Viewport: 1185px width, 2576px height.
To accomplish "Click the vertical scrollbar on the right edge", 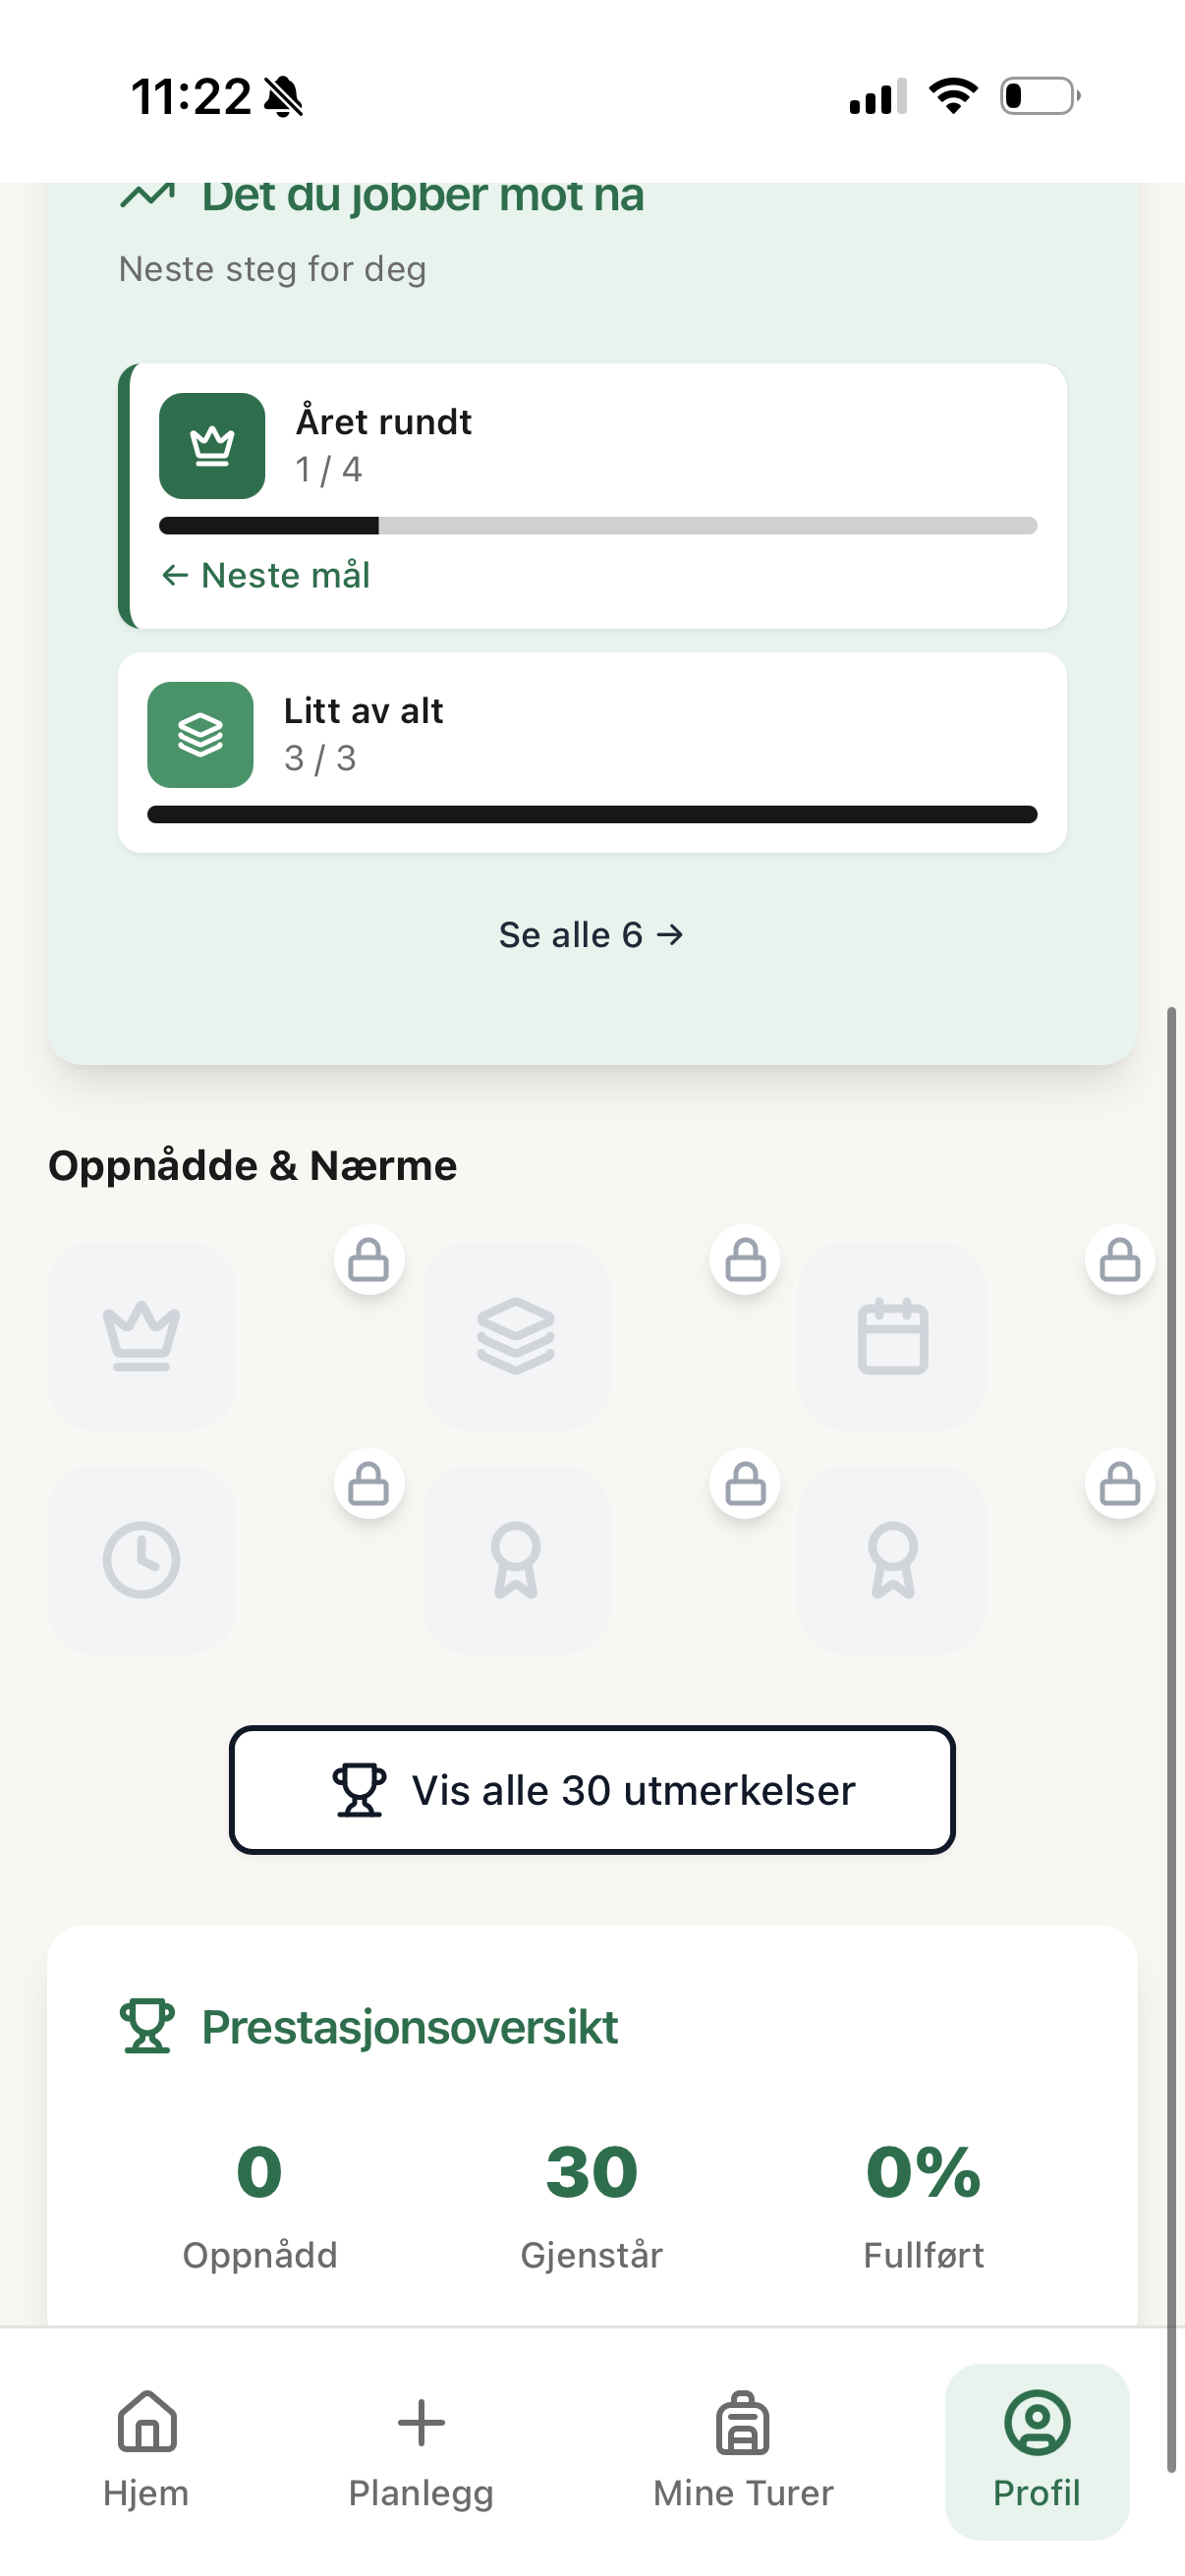I will pyautogui.click(x=1171, y=1740).
